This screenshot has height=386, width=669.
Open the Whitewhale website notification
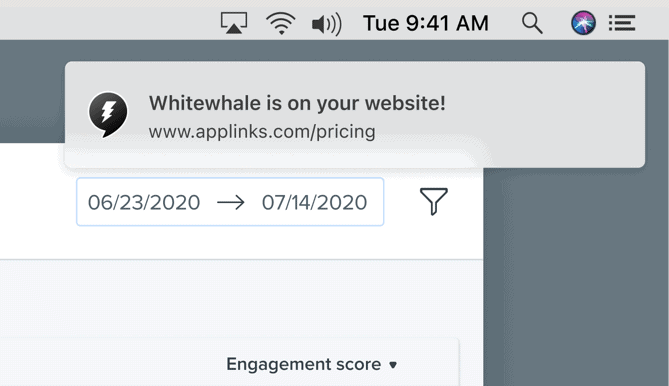tap(355, 114)
